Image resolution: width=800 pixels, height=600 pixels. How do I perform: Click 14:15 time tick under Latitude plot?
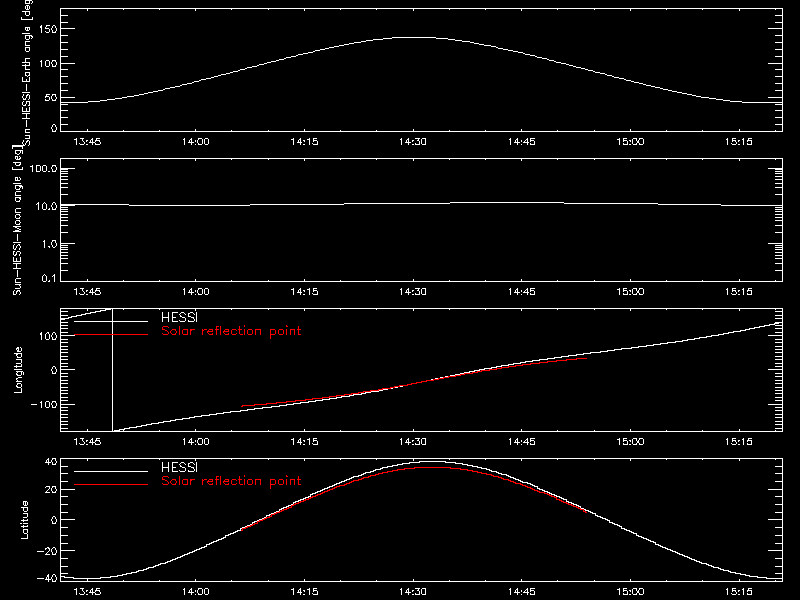click(304, 591)
